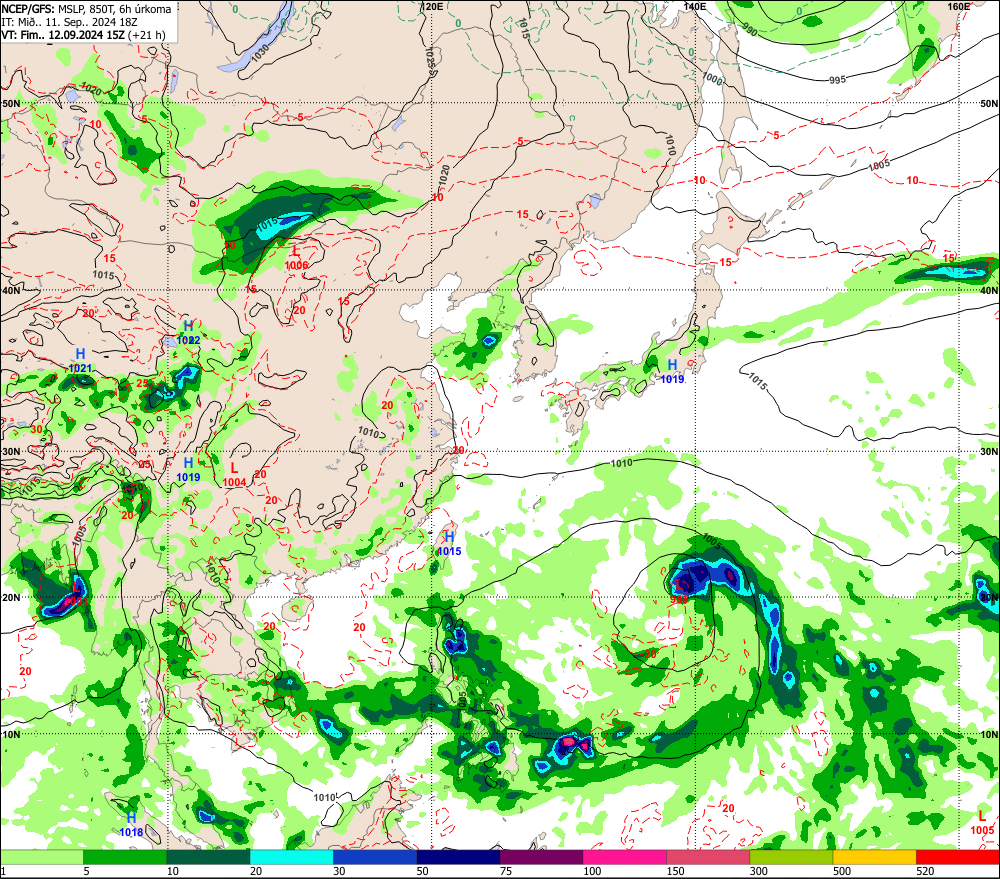The height and width of the screenshot is (879, 1000).
Task: Click the '160E' longitude label
Action: (x=959, y=6)
